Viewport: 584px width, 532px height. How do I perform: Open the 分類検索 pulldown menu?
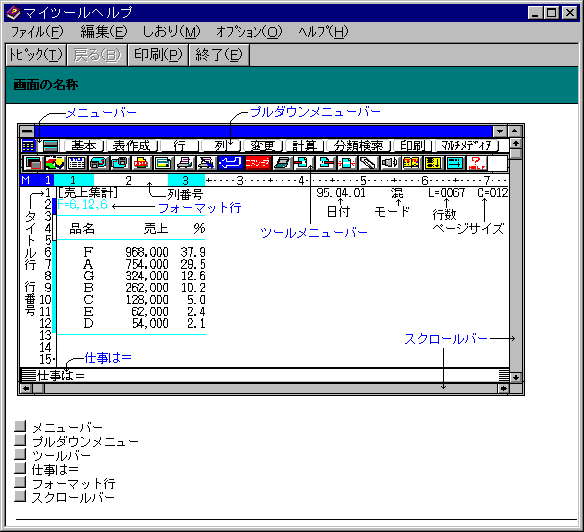358,146
